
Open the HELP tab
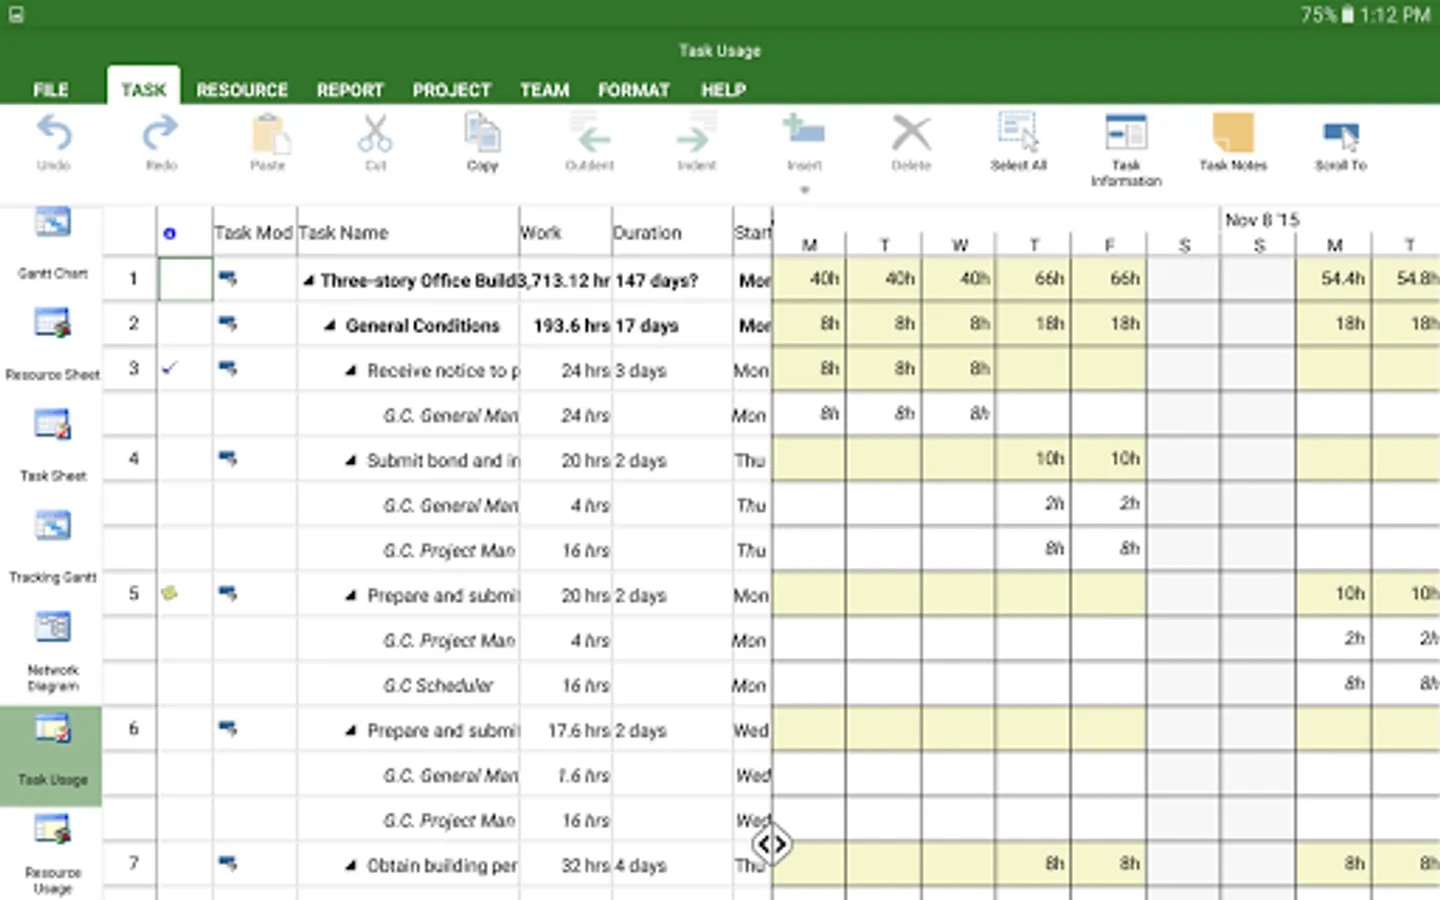click(723, 90)
